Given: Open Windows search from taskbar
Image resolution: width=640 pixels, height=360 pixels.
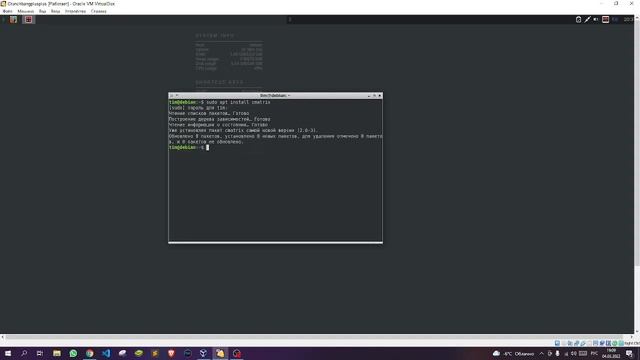Looking at the screenshot, I should (24, 353).
